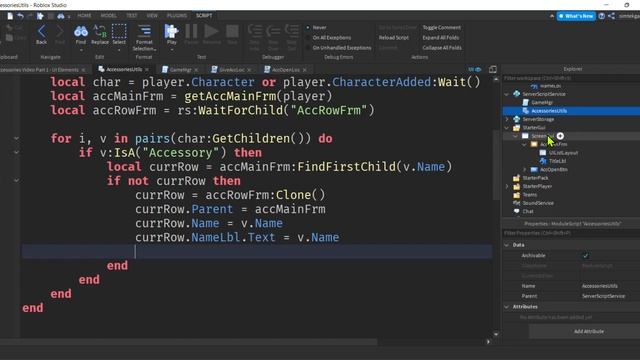
Task: Click Reload Script action
Action: click(x=393, y=38)
